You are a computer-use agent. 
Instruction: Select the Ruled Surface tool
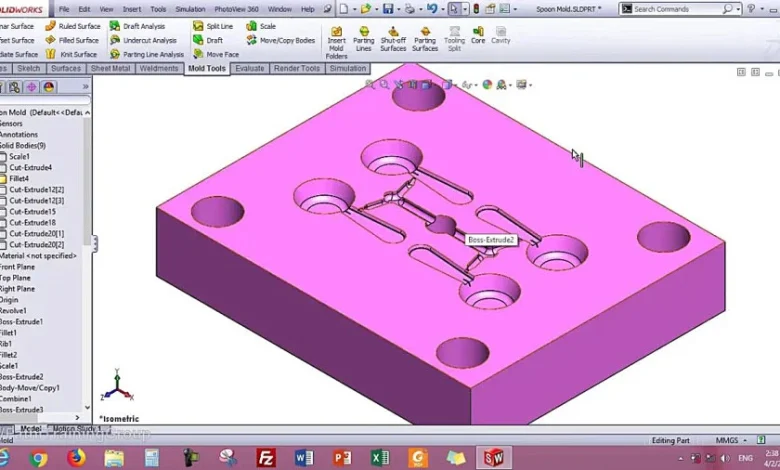(73, 26)
